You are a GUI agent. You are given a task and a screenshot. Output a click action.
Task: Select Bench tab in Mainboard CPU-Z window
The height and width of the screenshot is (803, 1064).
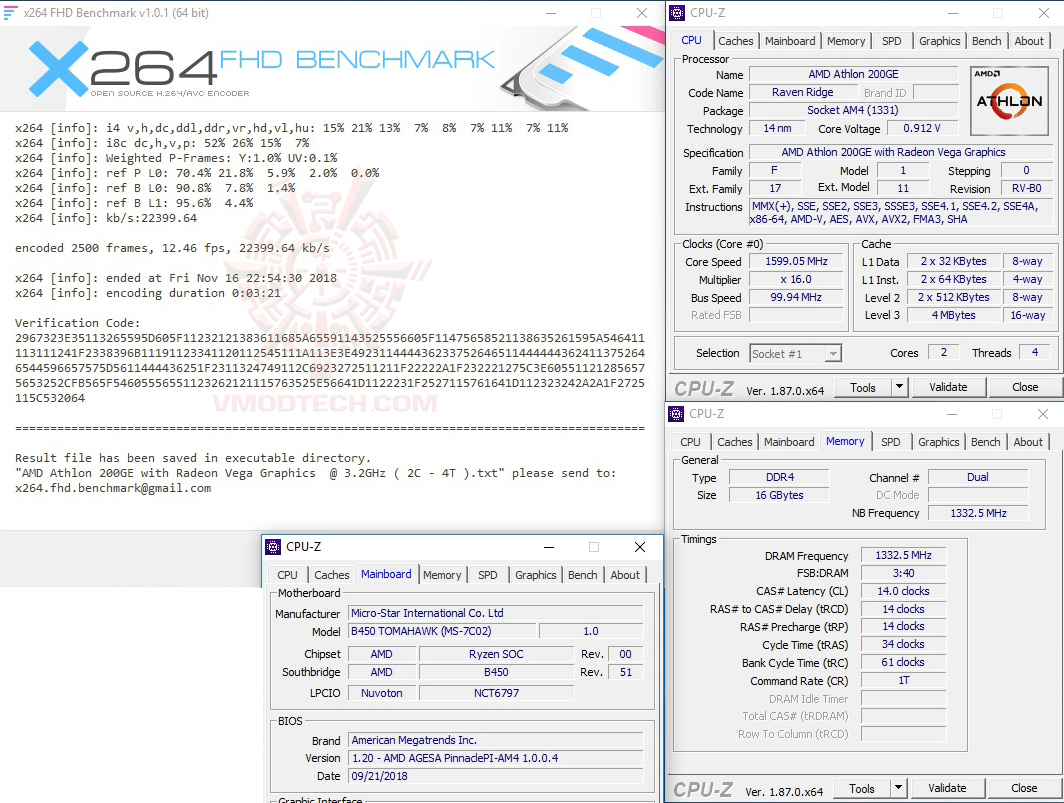tap(582, 575)
